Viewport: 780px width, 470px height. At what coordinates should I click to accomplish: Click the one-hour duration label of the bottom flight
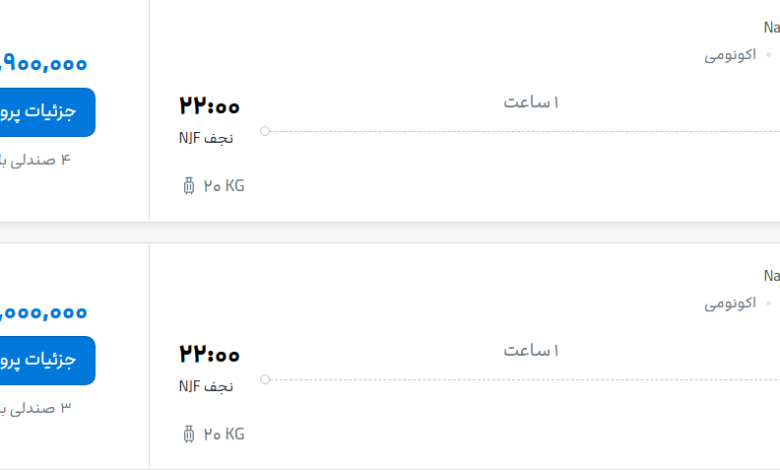pyautogui.click(x=531, y=351)
